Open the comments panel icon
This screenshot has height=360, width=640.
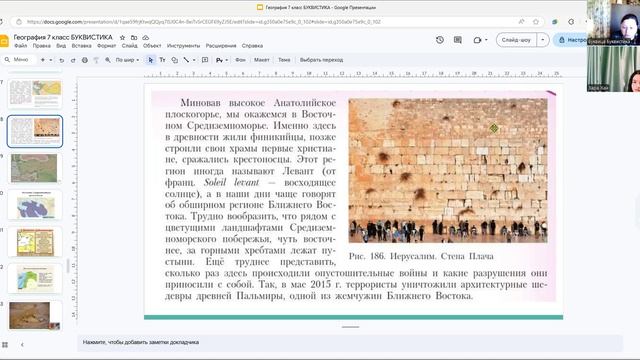[458, 40]
